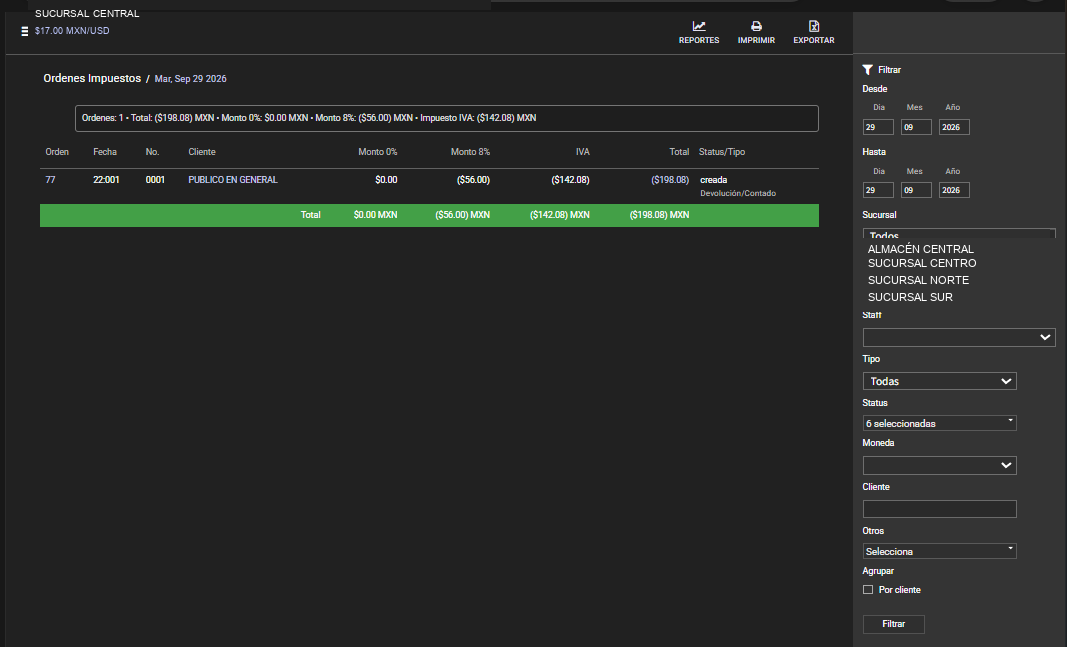
Task: Click the Desde Dia input field
Action: [878, 127]
